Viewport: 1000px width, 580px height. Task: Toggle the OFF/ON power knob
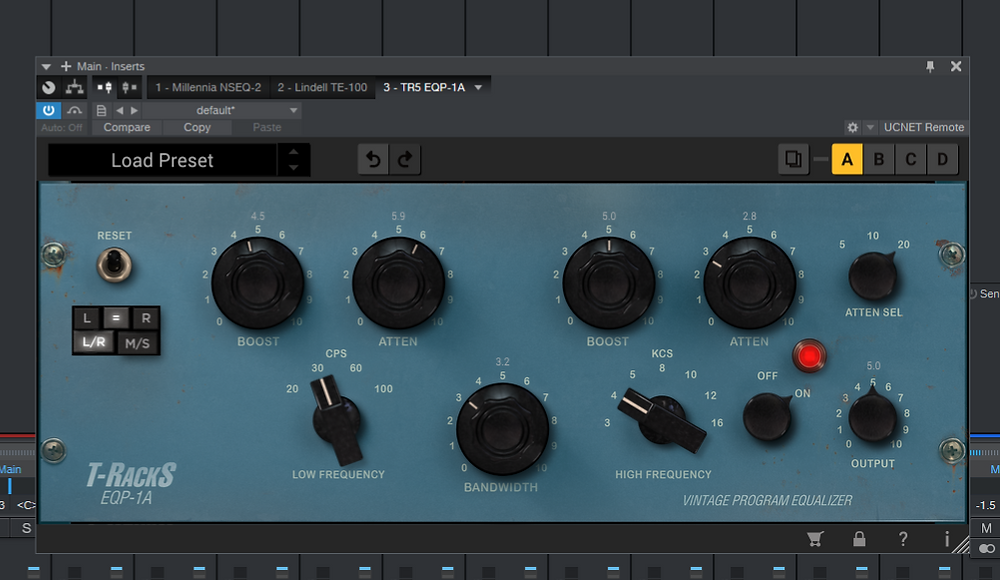pos(767,417)
